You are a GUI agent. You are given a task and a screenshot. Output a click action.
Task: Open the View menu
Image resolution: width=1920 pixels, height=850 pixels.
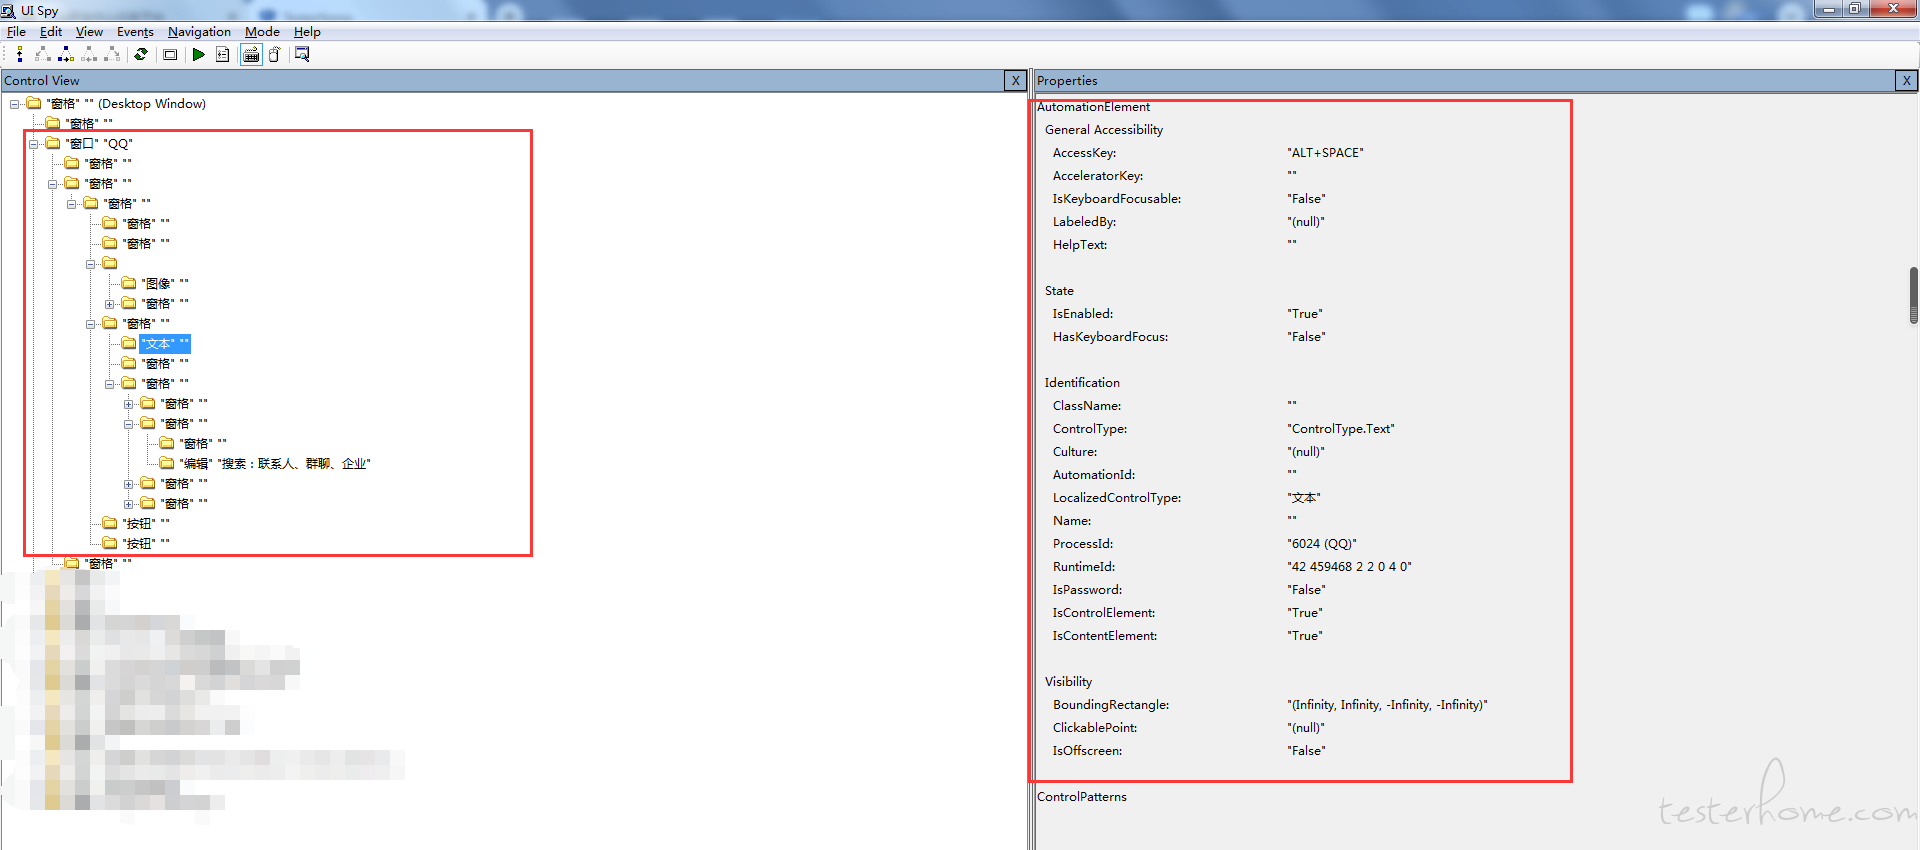(89, 32)
